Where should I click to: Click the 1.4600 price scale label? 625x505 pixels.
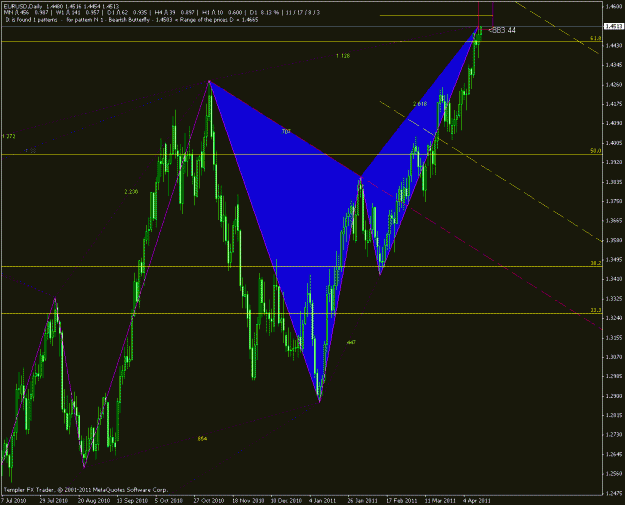pyautogui.click(x=614, y=7)
